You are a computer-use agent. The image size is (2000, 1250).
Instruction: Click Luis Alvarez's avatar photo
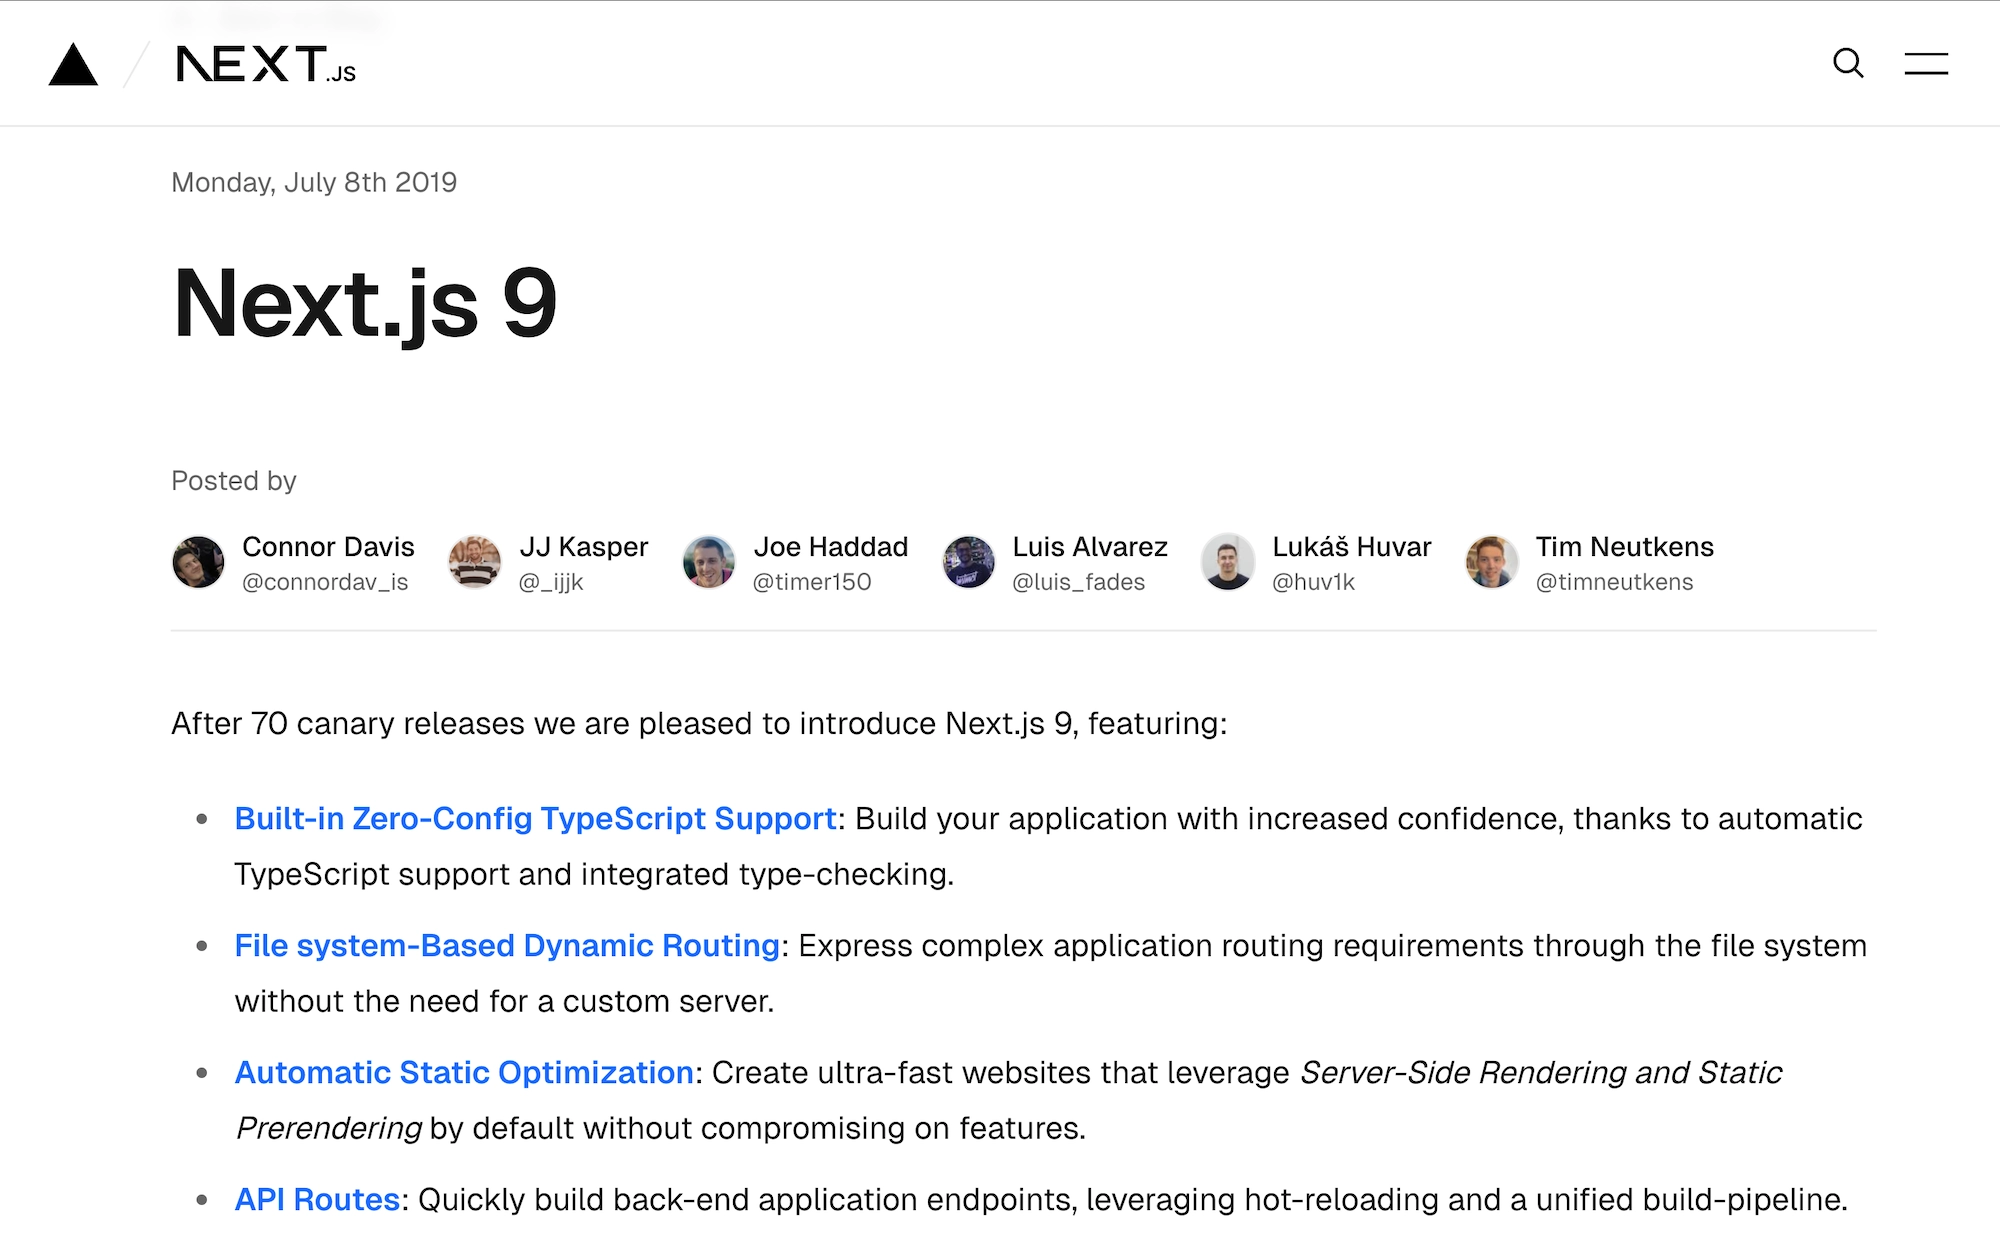pyautogui.click(x=968, y=562)
